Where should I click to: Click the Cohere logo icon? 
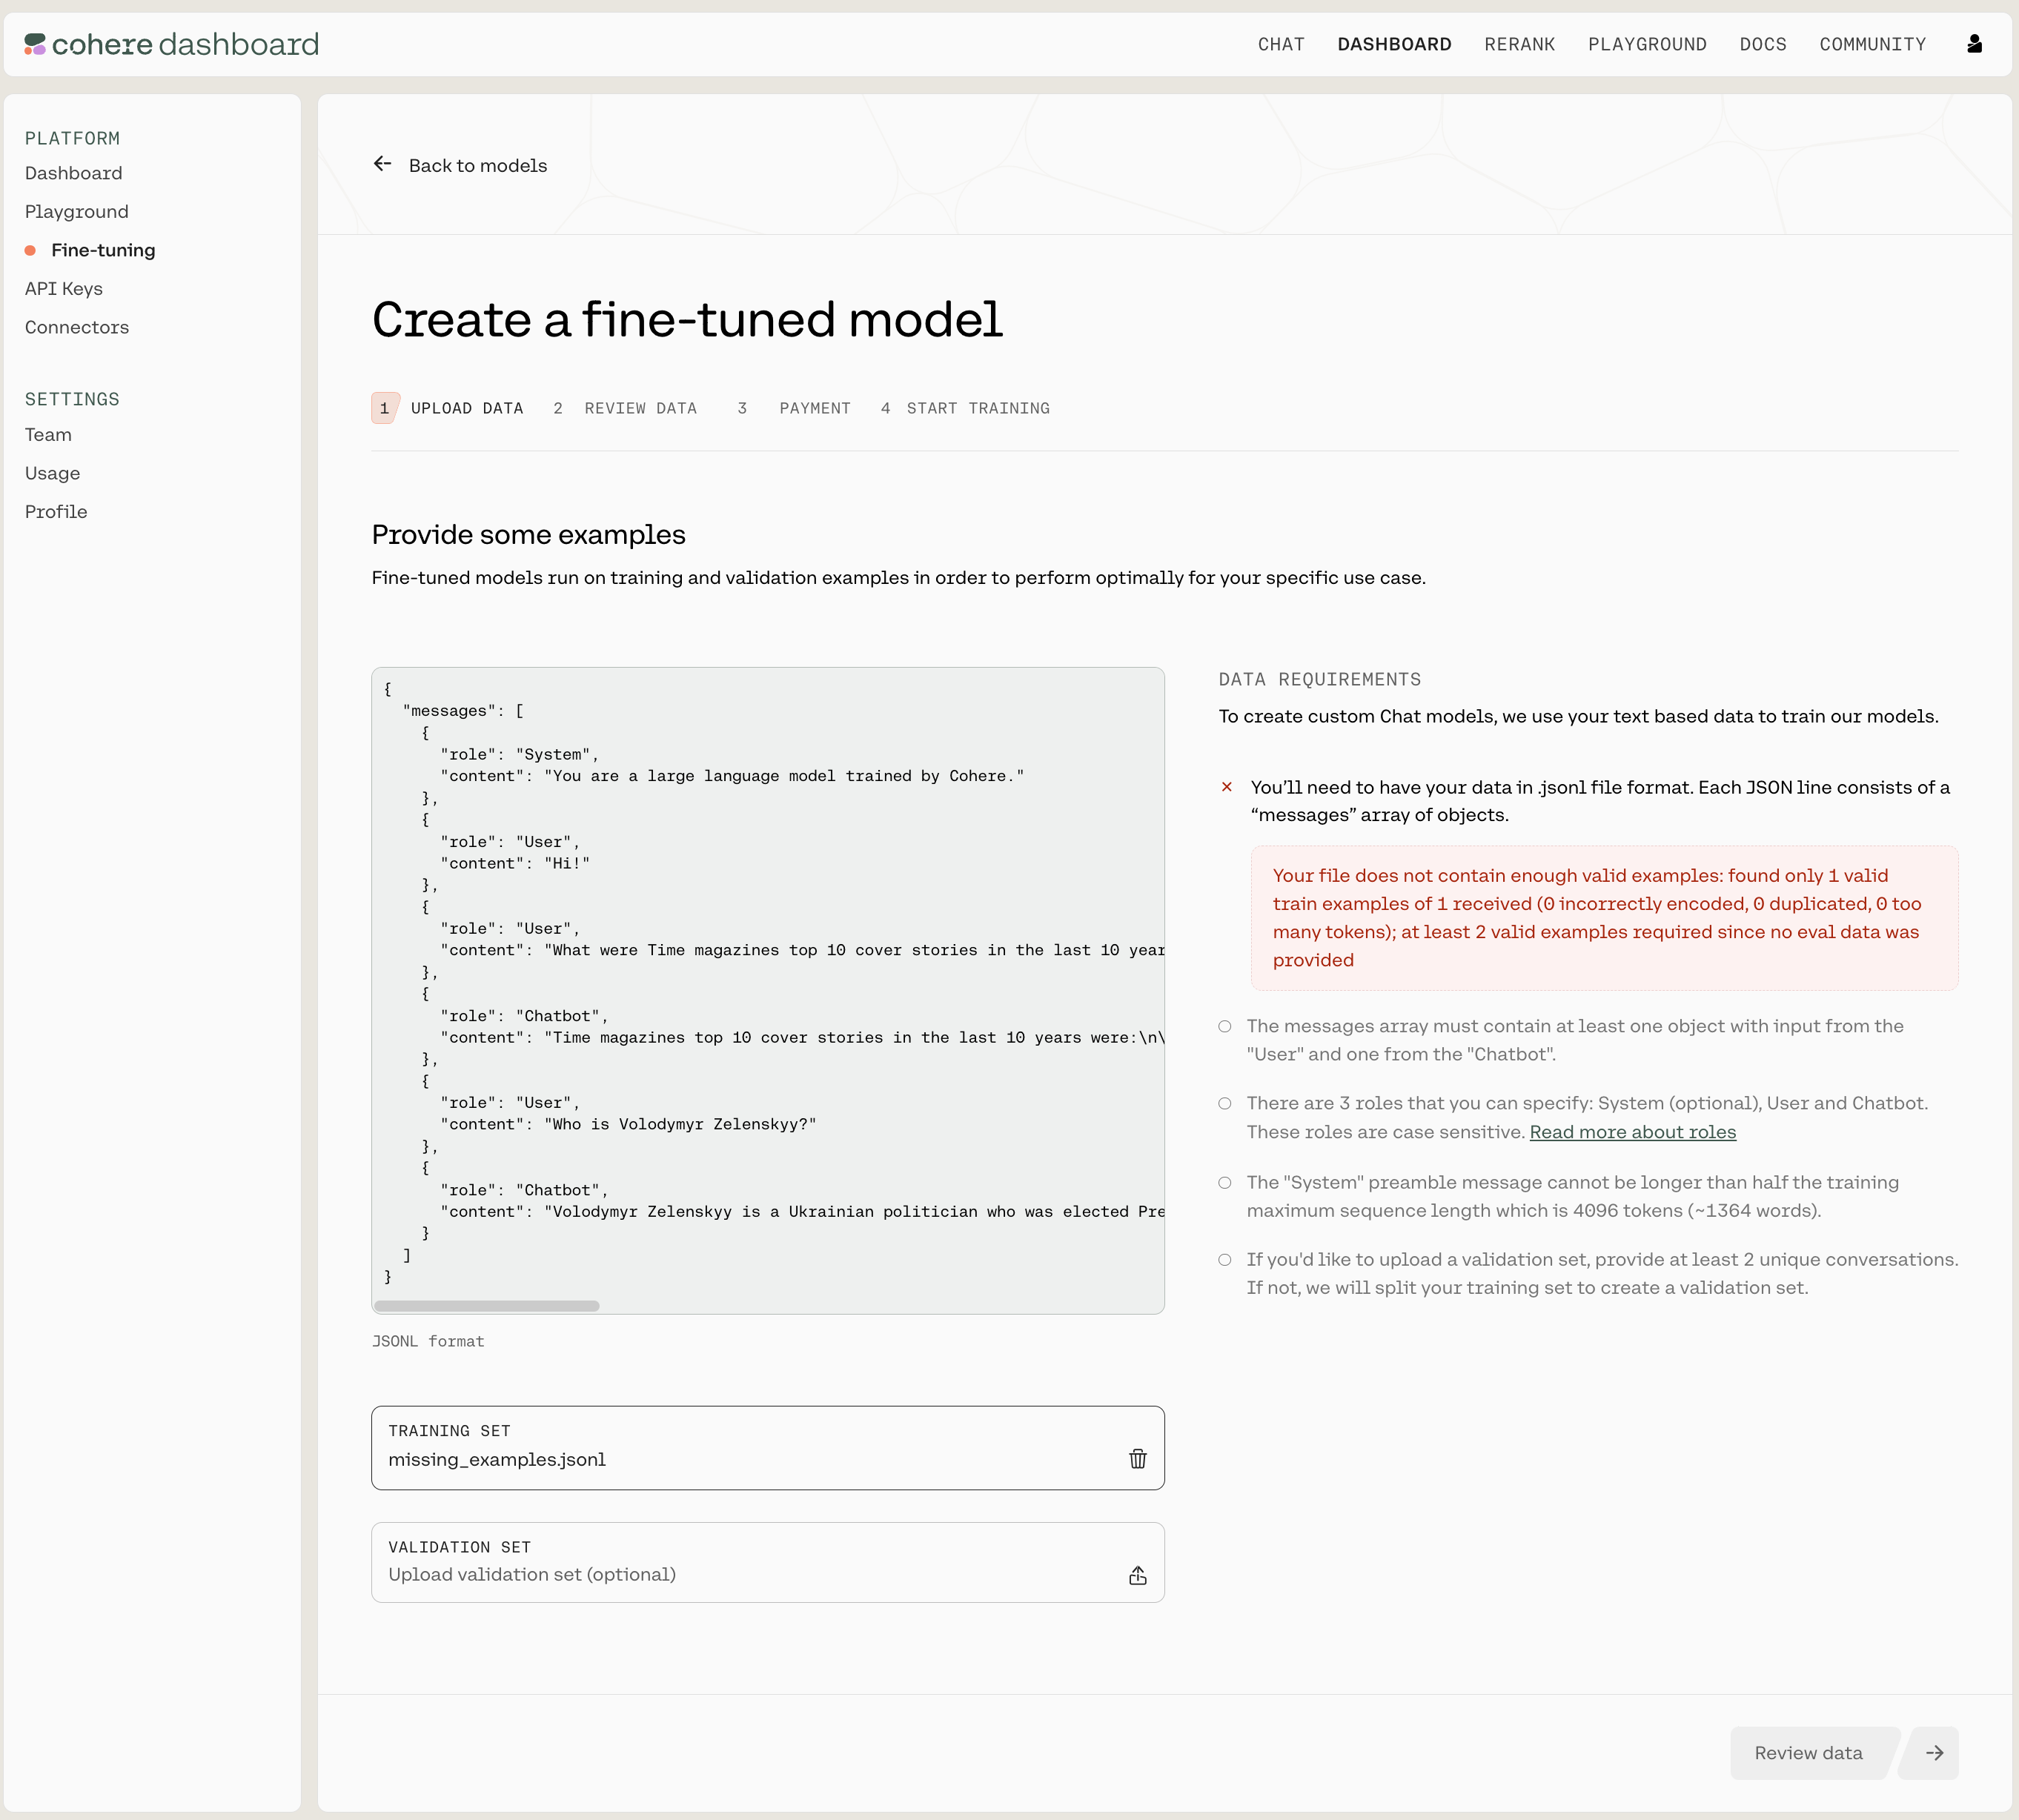35,44
